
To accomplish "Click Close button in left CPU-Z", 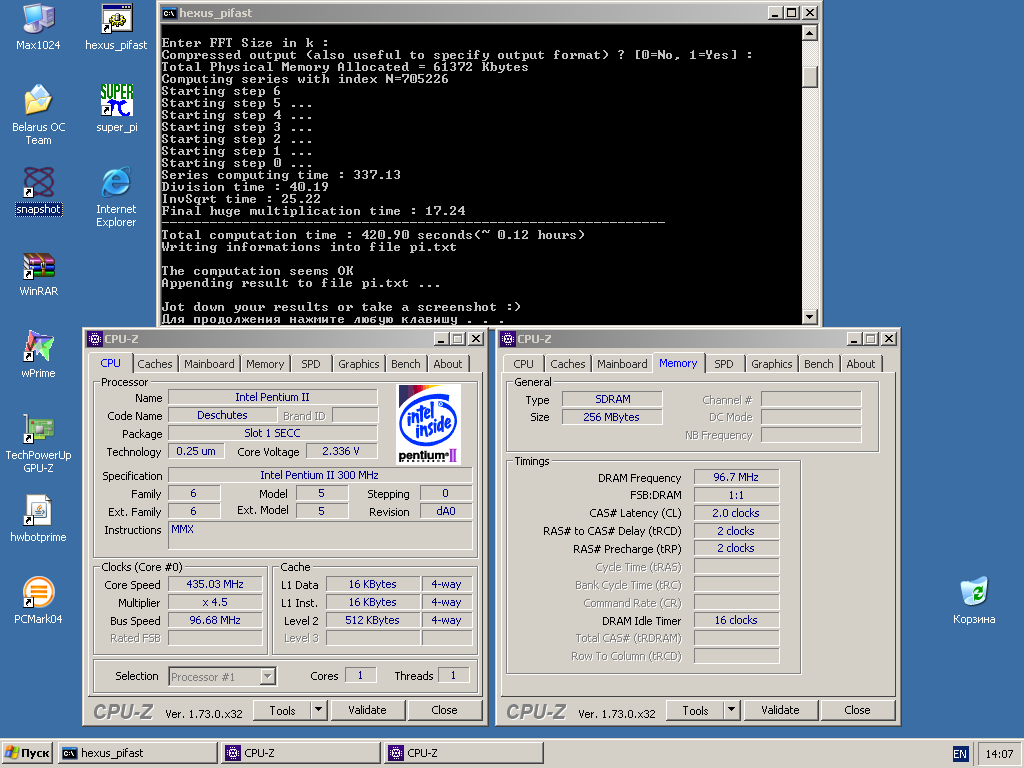I will 444,710.
